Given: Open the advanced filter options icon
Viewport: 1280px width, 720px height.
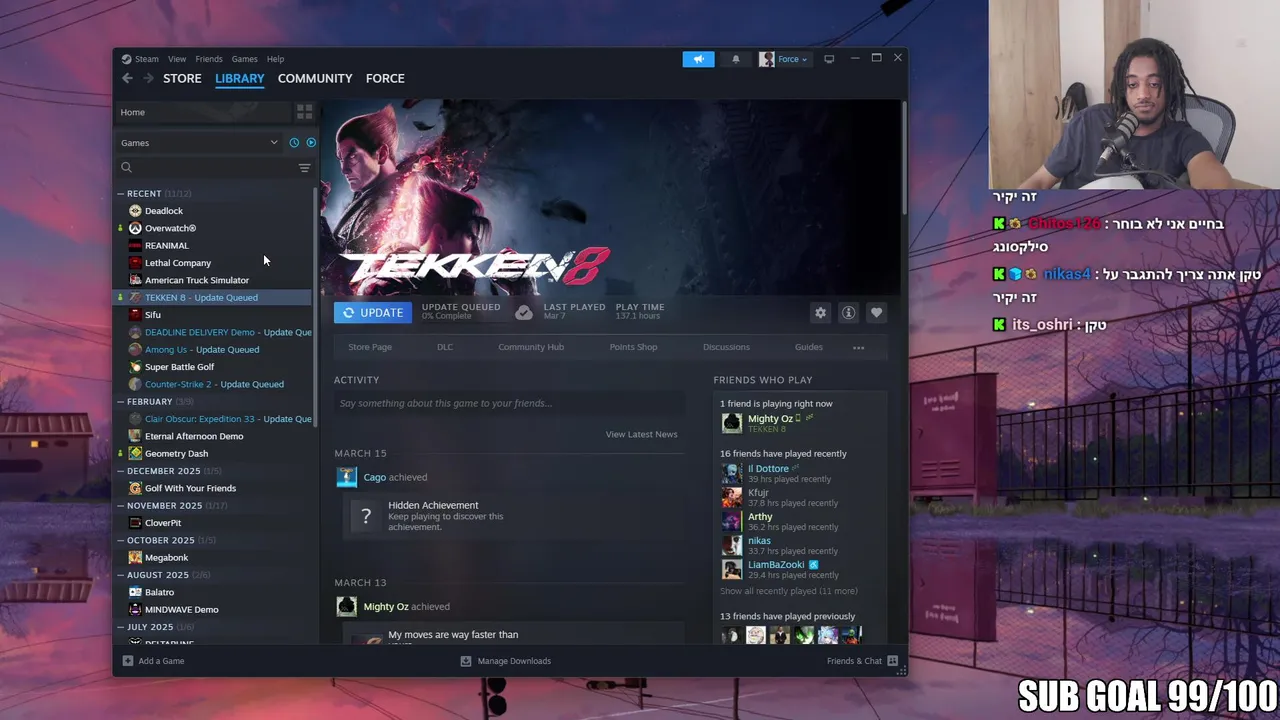Looking at the screenshot, I should [x=304, y=168].
